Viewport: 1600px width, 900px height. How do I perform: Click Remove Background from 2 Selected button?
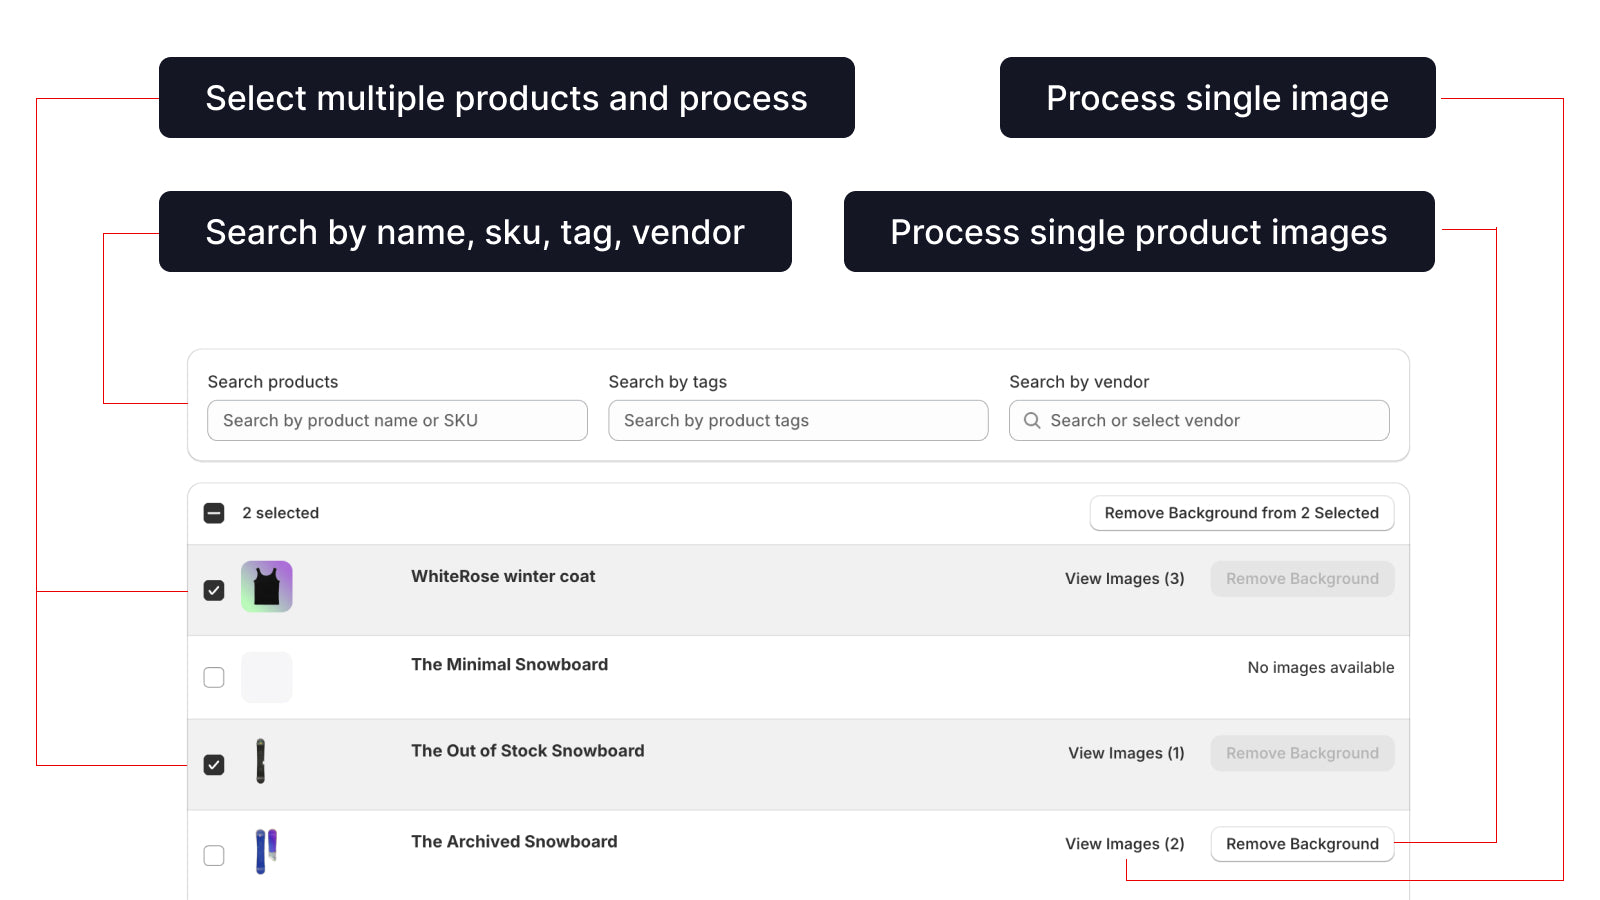coord(1242,513)
